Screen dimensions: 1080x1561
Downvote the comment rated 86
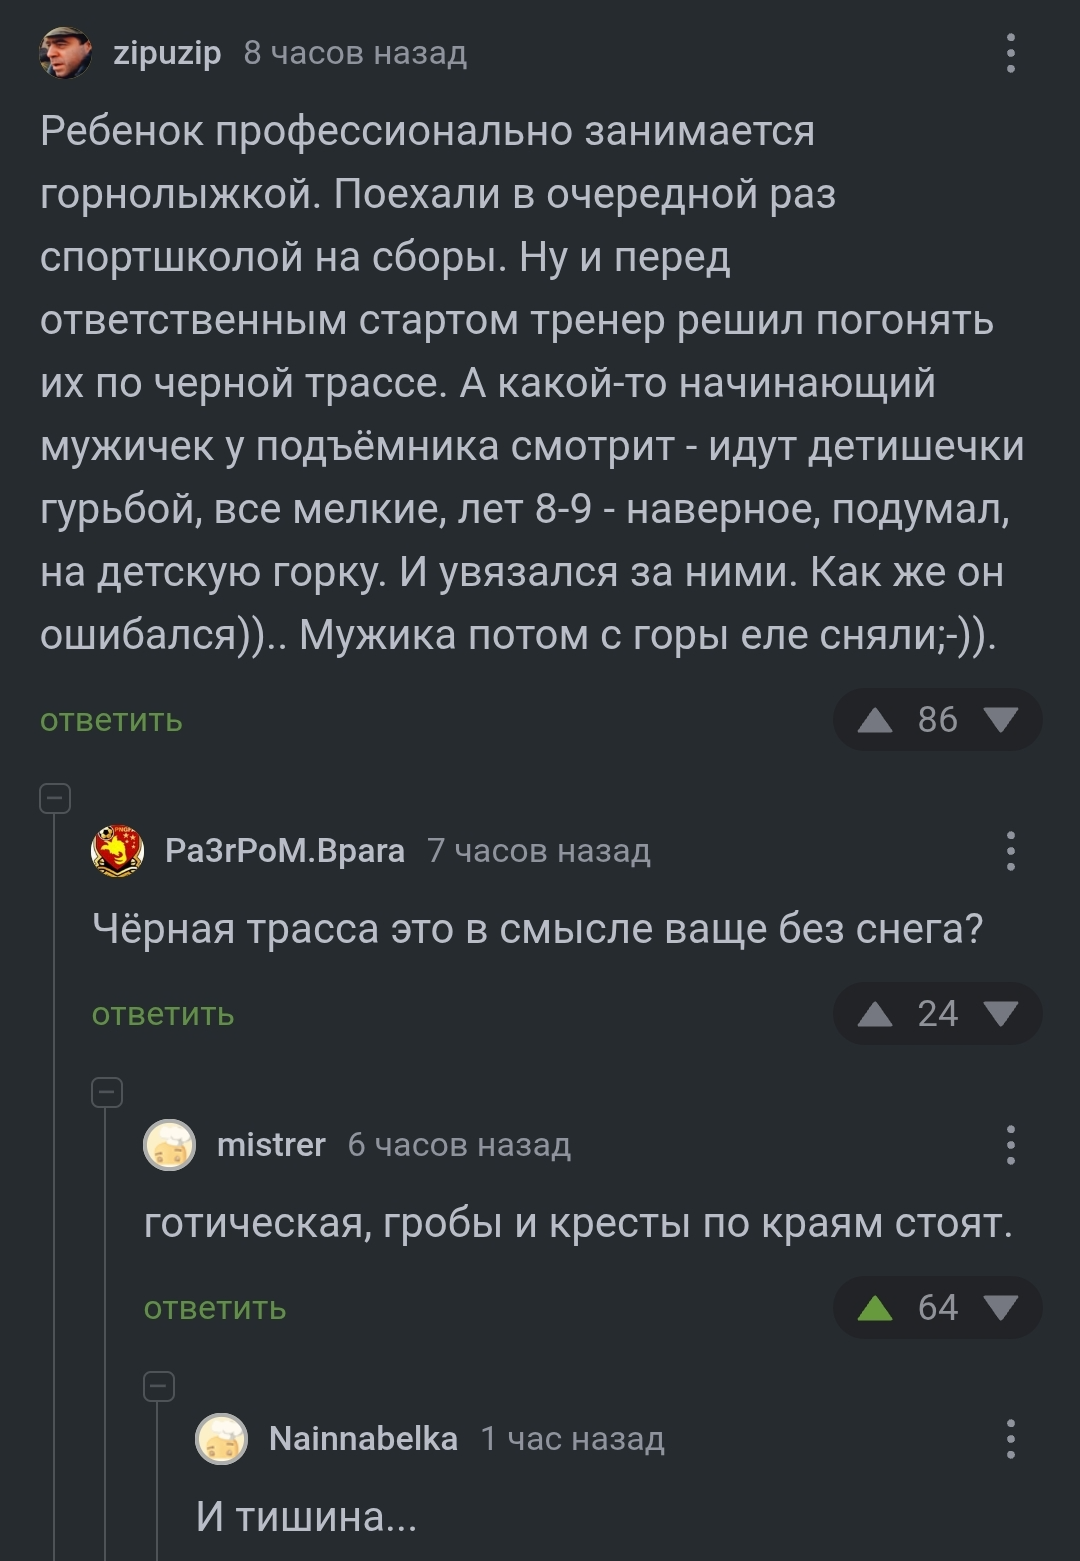click(x=1002, y=718)
